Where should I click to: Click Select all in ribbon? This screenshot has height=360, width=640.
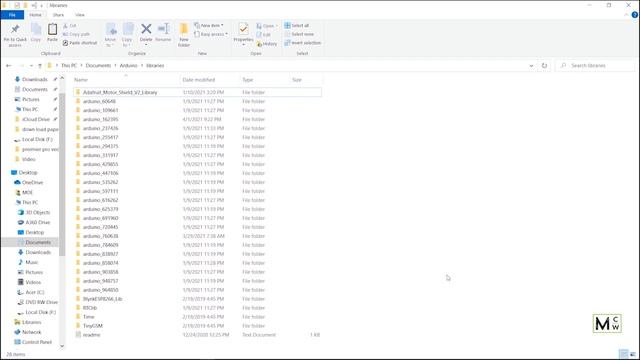coord(297,25)
